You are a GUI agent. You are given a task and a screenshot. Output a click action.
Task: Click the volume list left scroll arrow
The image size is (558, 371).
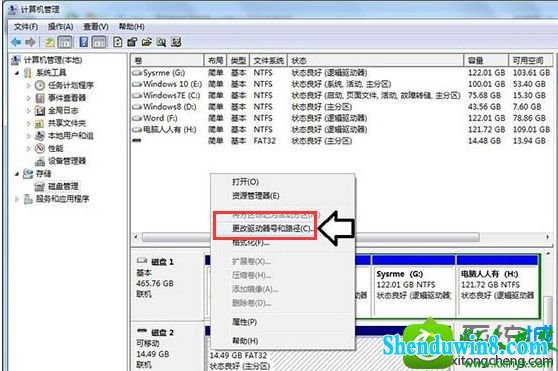[x=136, y=237]
